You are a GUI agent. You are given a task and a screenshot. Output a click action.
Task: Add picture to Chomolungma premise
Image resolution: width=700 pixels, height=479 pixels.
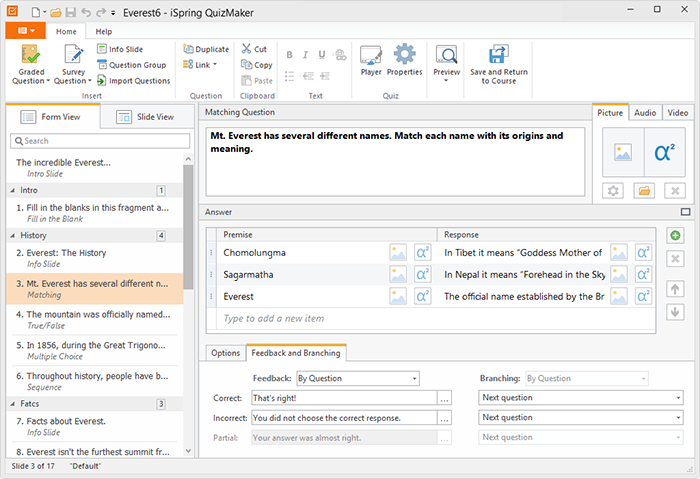click(398, 253)
